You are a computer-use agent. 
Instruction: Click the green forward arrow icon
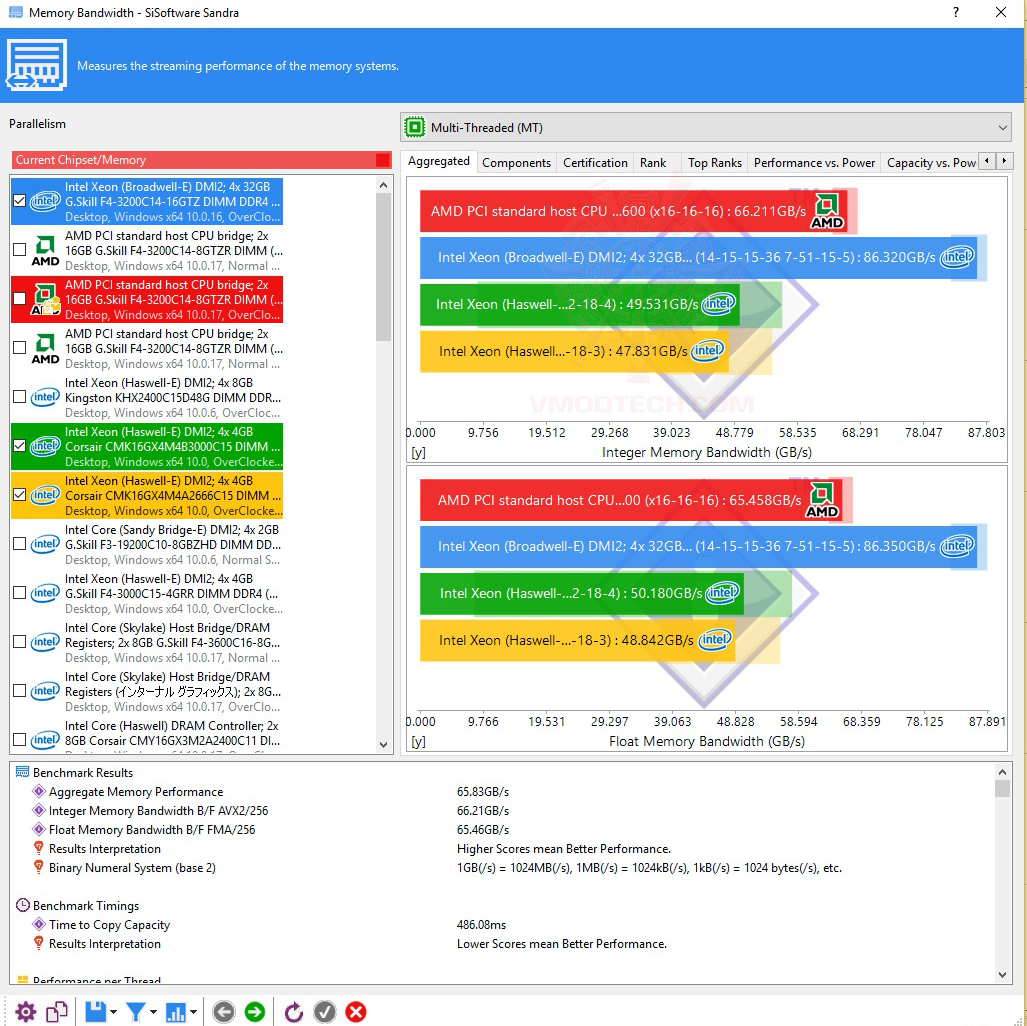(x=255, y=1012)
